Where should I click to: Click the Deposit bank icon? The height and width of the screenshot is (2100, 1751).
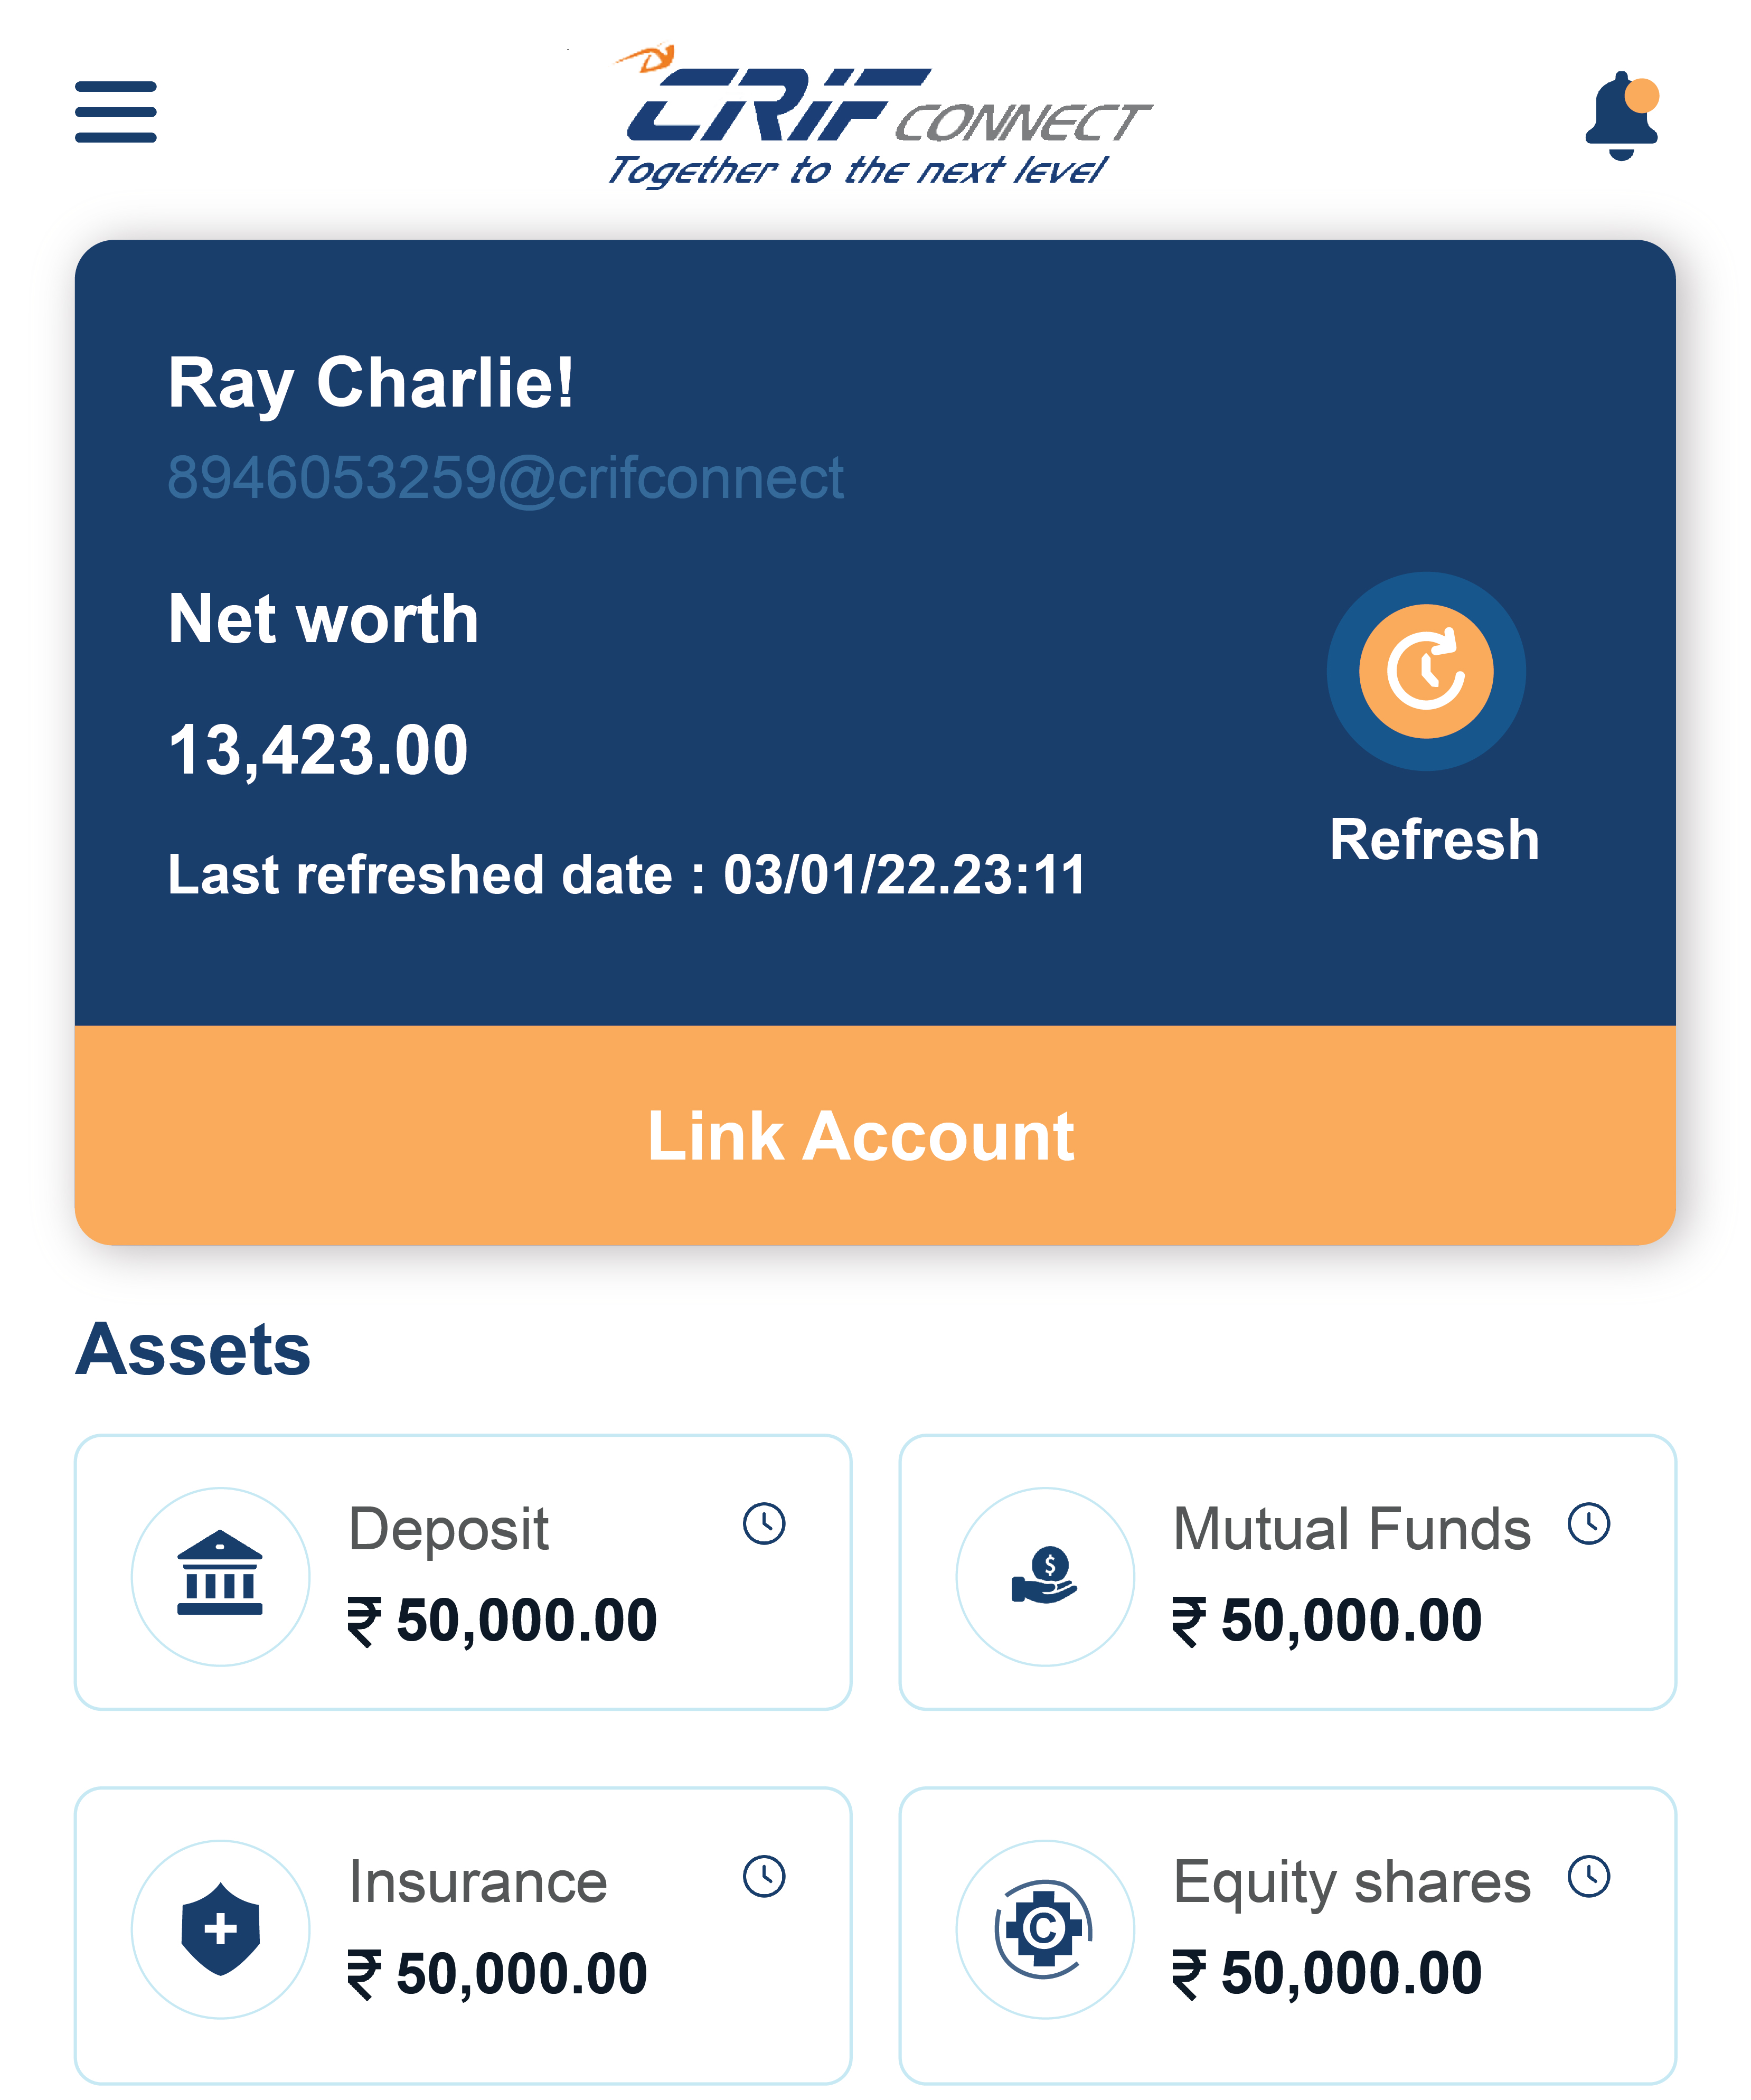tap(220, 1575)
